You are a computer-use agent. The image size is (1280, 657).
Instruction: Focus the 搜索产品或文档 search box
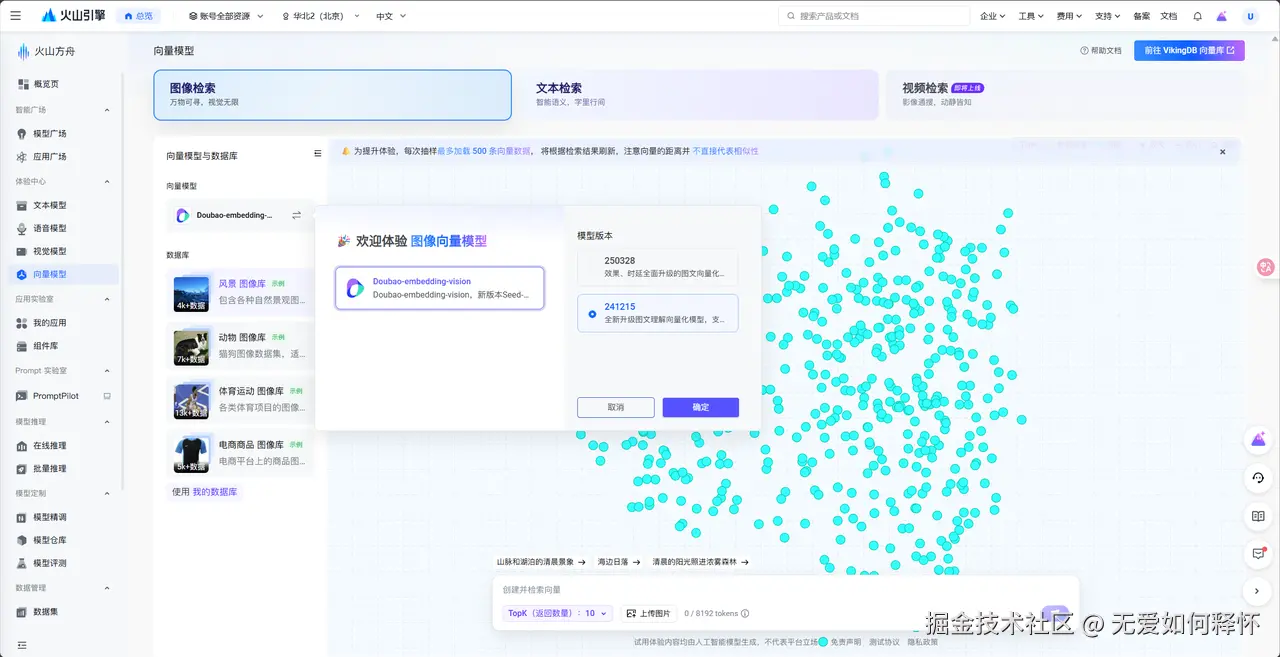tap(874, 16)
